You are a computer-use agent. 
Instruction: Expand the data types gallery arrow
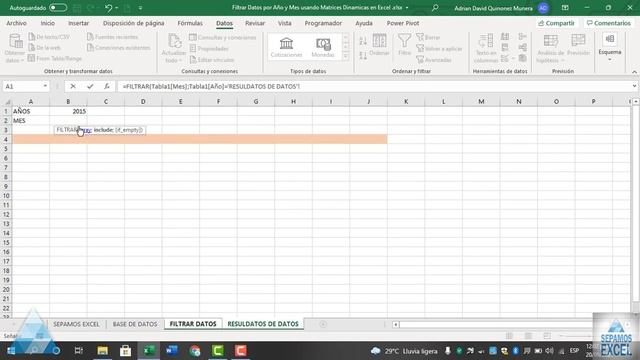point(346,56)
